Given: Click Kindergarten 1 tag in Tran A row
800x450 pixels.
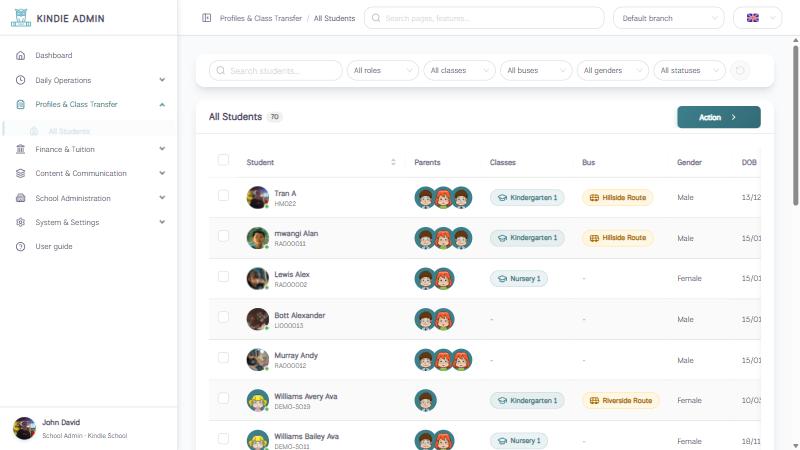Looking at the screenshot, I should pyautogui.click(x=527, y=197).
